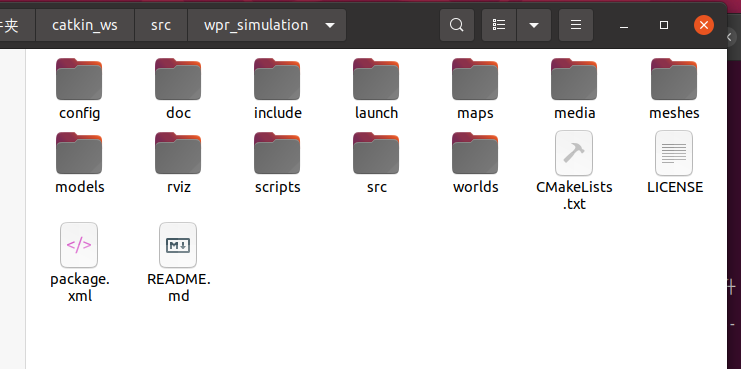Minimize the file manager window
Viewport: 741px width, 369px height.
pyautogui.click(x=624, y=26)
